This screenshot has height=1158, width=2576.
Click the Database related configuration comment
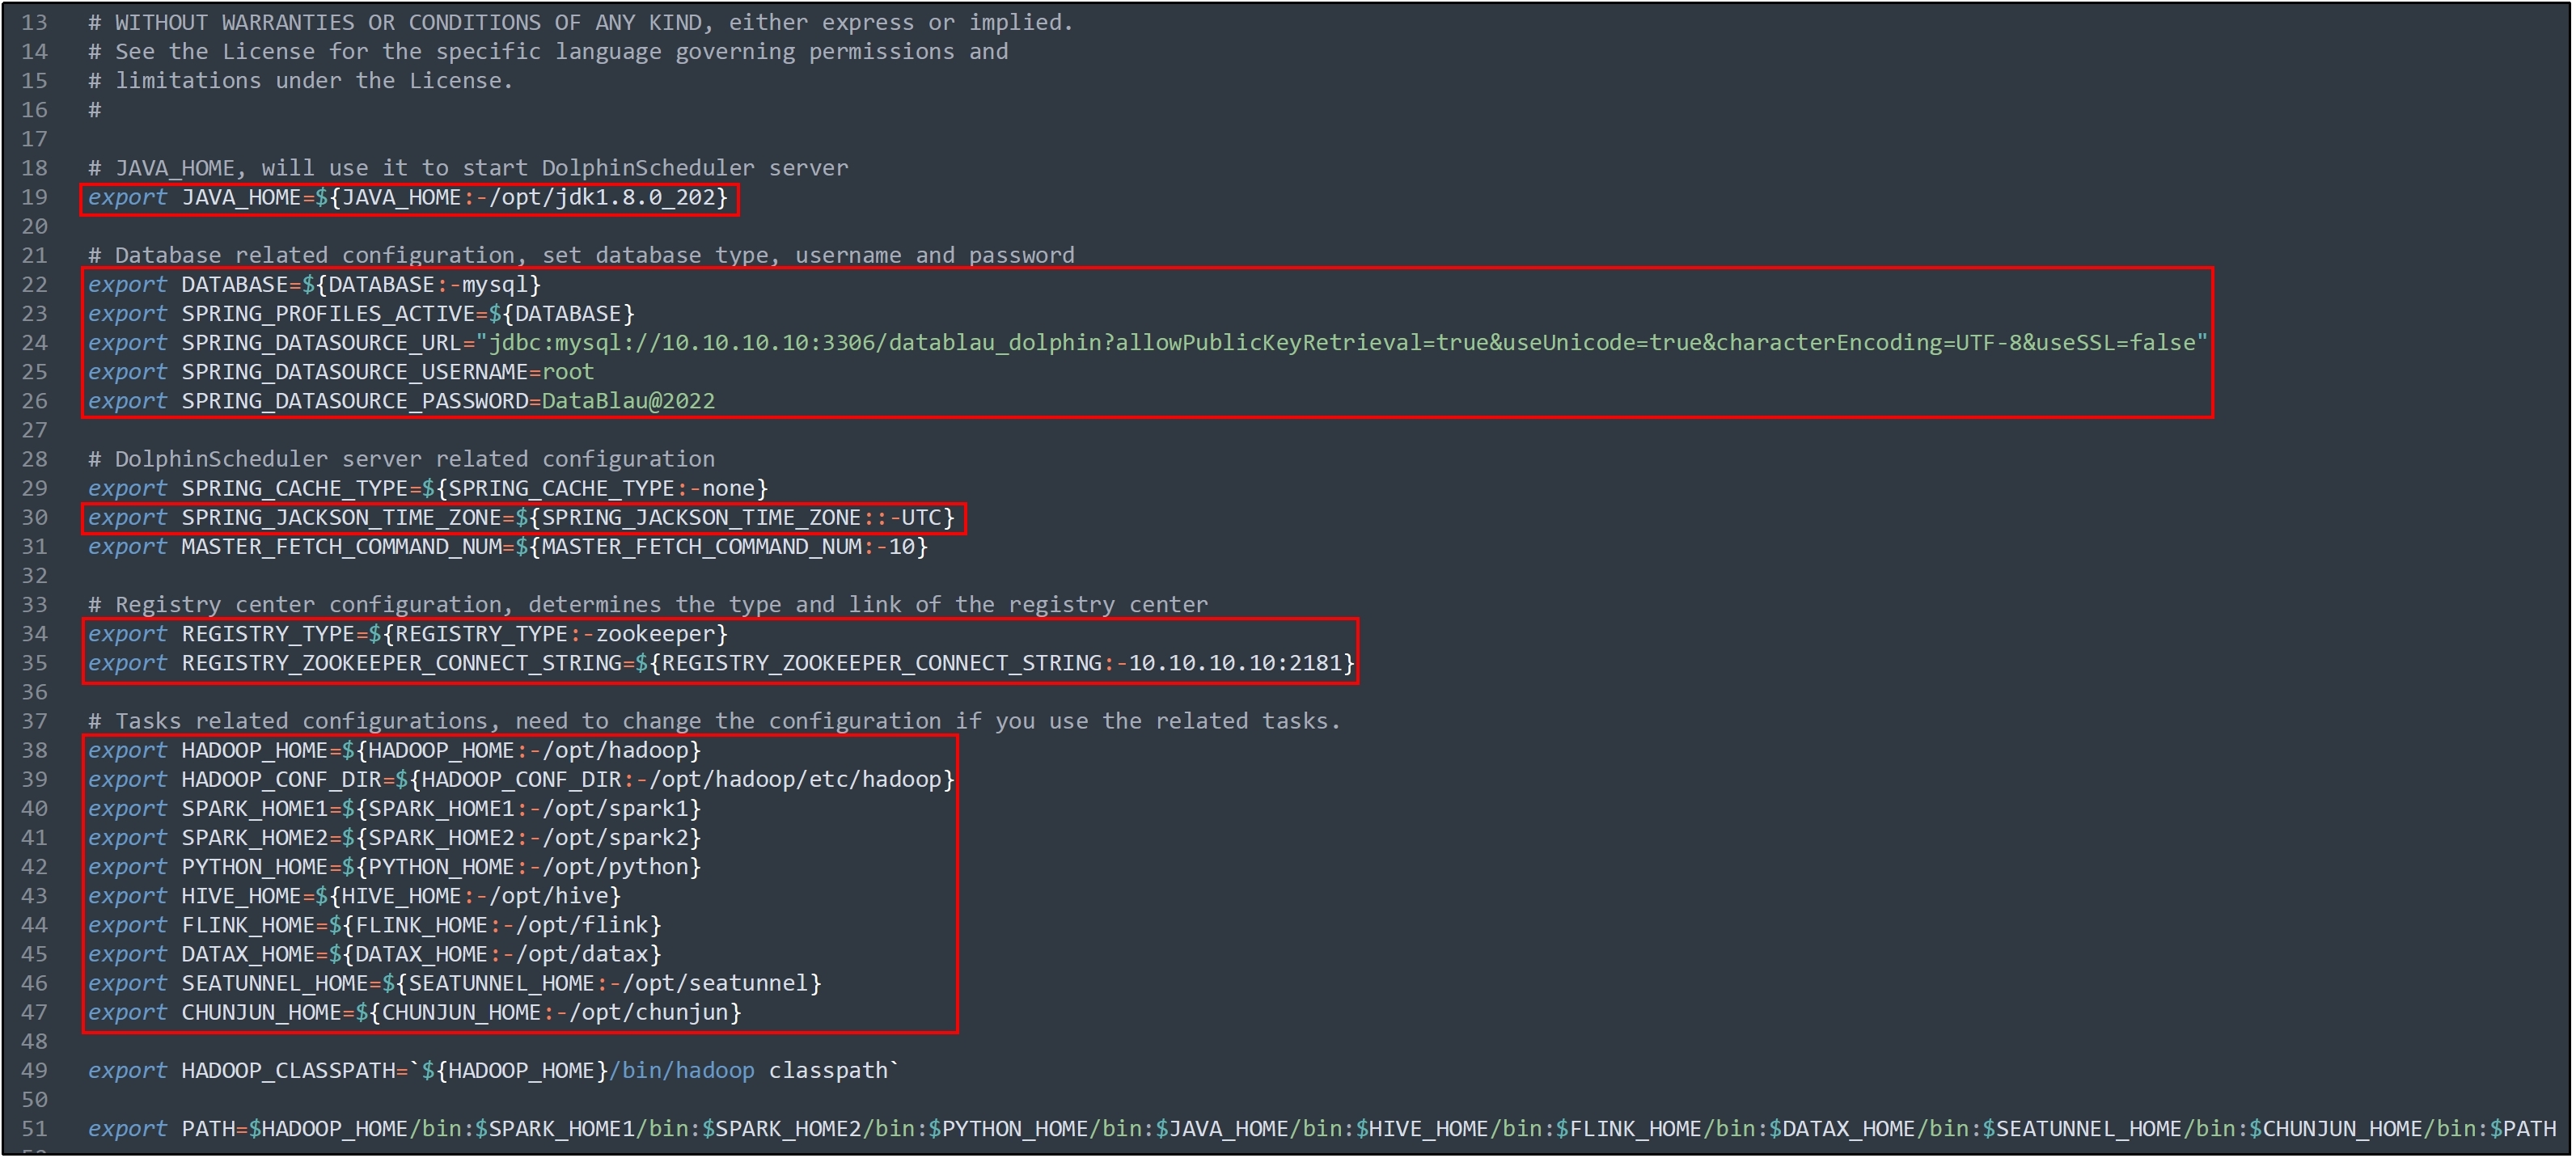581,256
